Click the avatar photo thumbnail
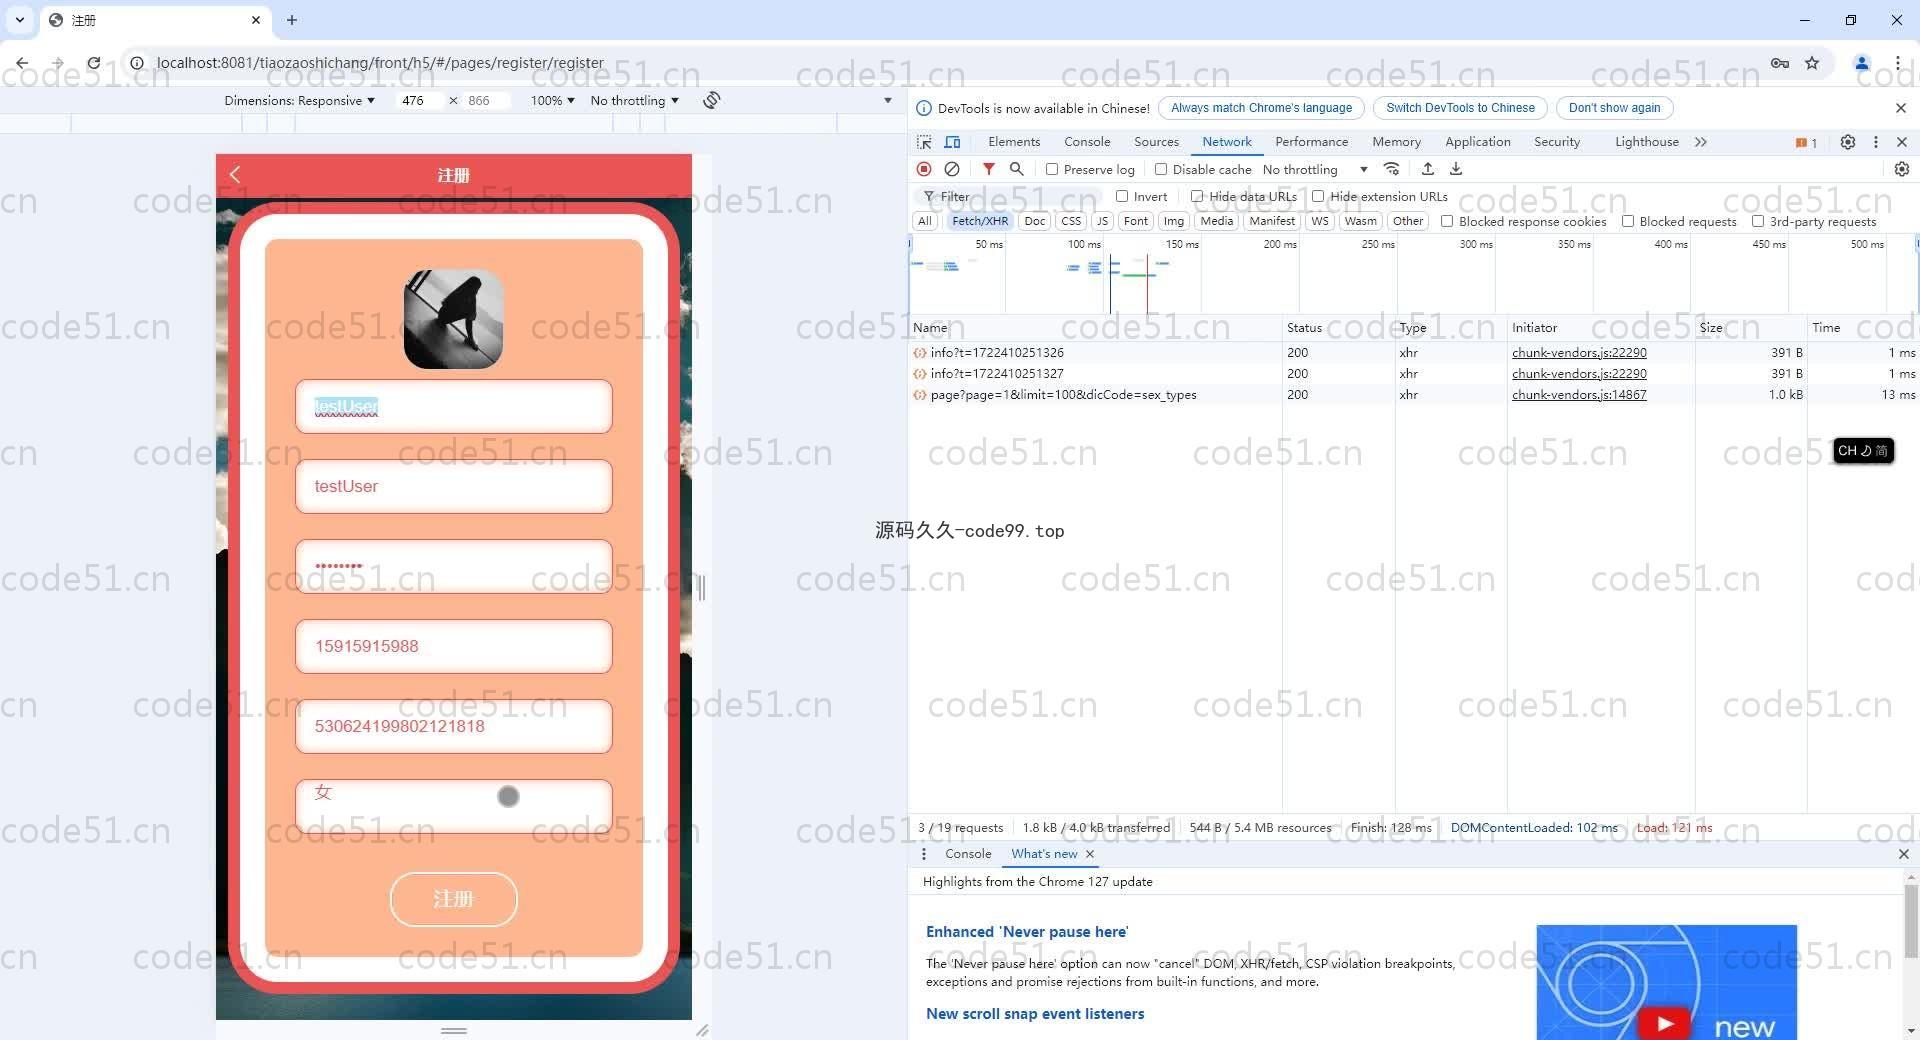This screenshot has width=1920, height=1040. [x=454, y=319]
